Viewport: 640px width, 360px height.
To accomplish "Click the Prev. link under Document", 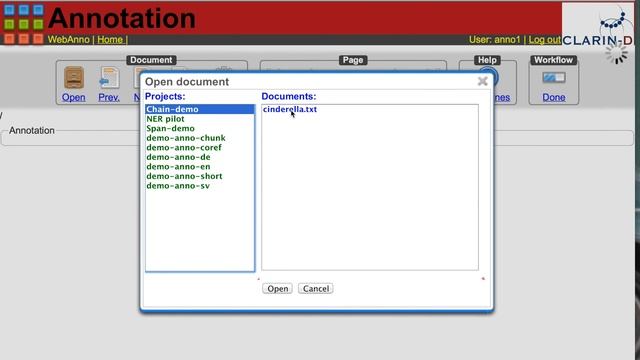I will [109, 97].
